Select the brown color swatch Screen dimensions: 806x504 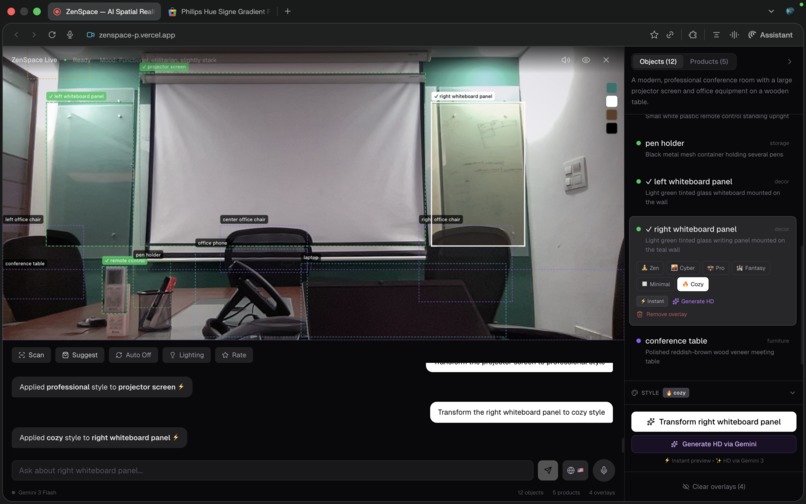(611, 115)
